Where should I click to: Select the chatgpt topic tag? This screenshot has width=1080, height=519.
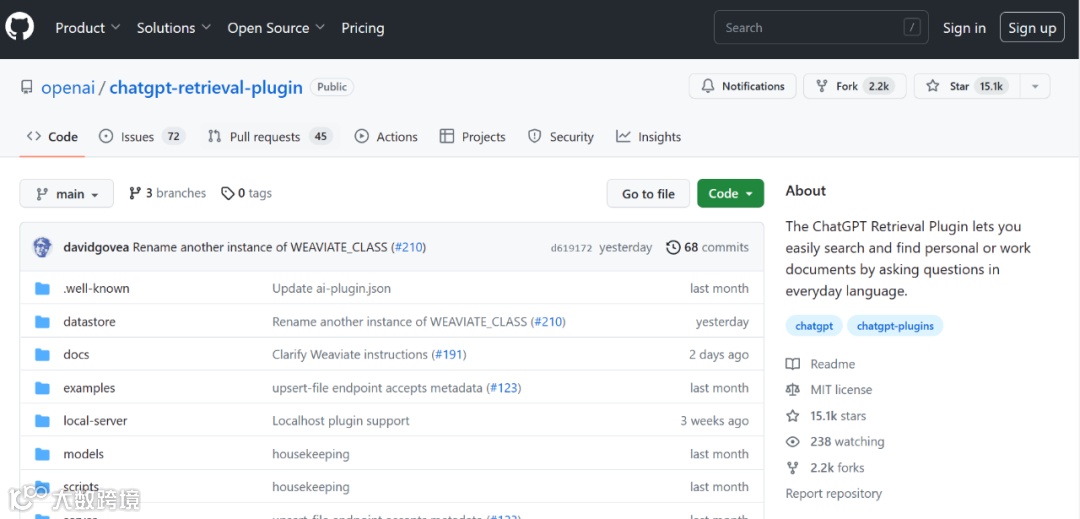tap(814, 326)
